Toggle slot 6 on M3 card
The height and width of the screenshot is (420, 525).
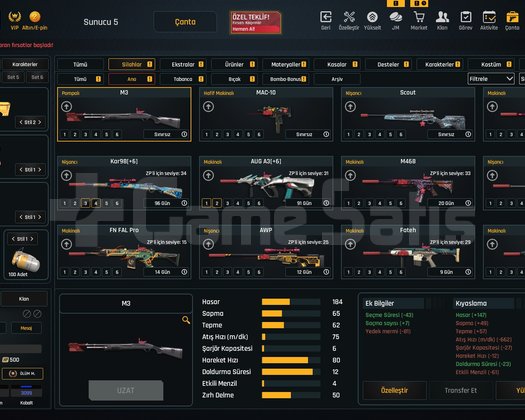[117, 134]
